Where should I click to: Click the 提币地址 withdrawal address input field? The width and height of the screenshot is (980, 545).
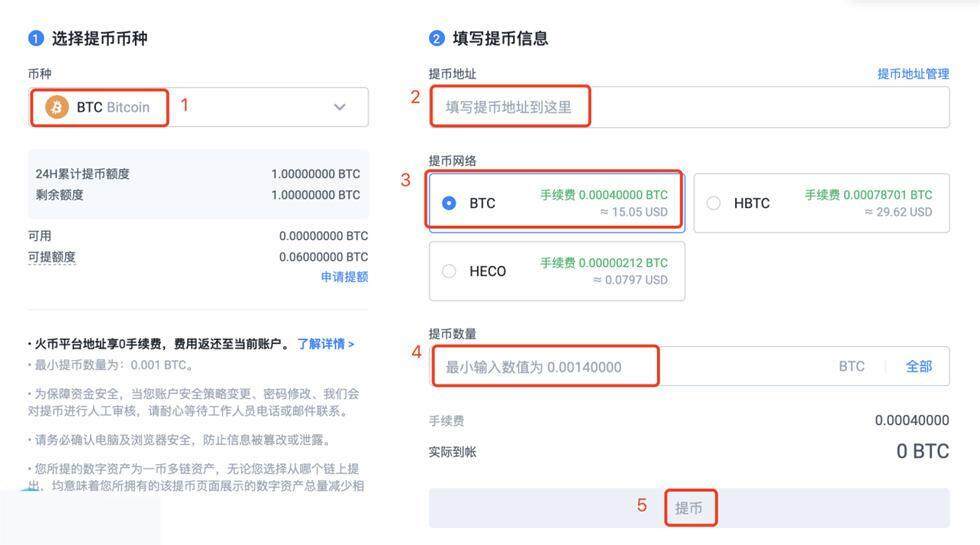click(688, 107)
